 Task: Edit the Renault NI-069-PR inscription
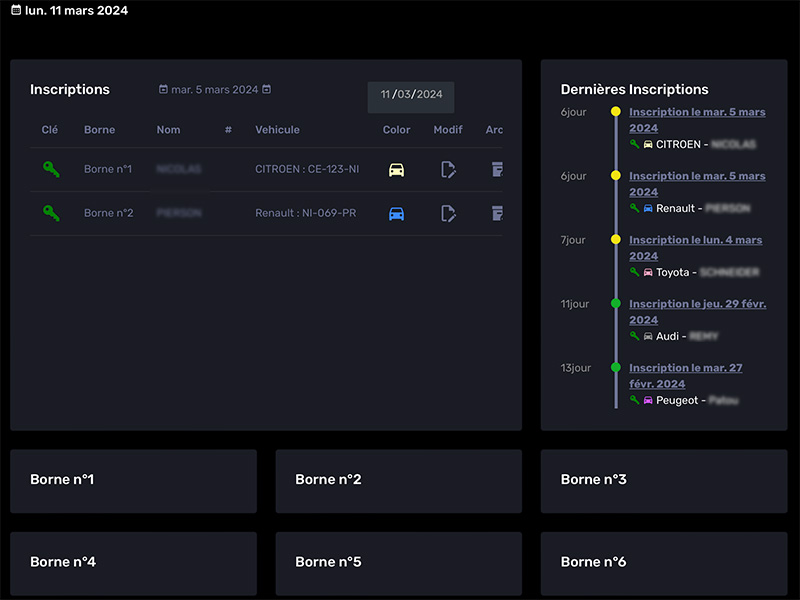point(449,213)
